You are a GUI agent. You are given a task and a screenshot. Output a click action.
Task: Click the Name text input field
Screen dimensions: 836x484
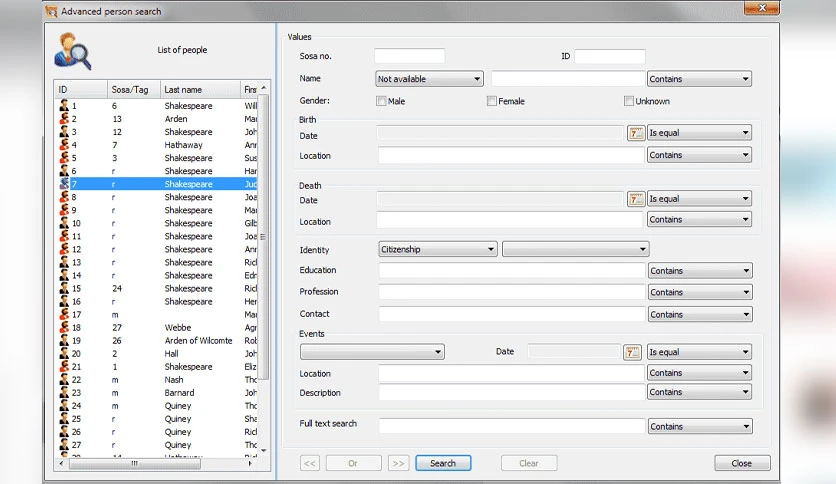click(568, 79)
